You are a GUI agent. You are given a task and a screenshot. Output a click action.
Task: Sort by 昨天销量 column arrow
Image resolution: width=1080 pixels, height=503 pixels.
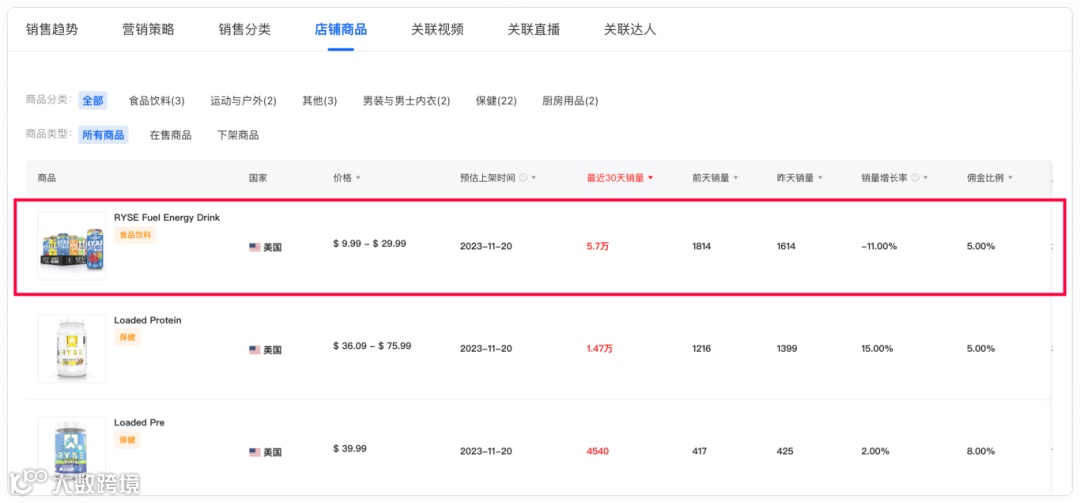pos(820,178)
